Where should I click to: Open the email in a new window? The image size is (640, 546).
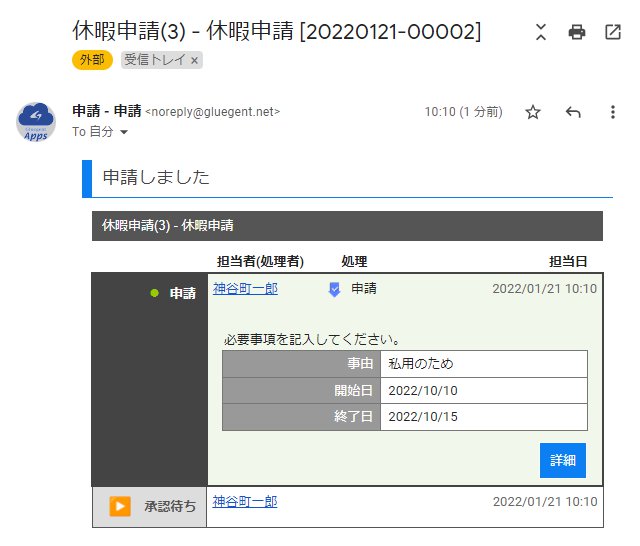613,32
